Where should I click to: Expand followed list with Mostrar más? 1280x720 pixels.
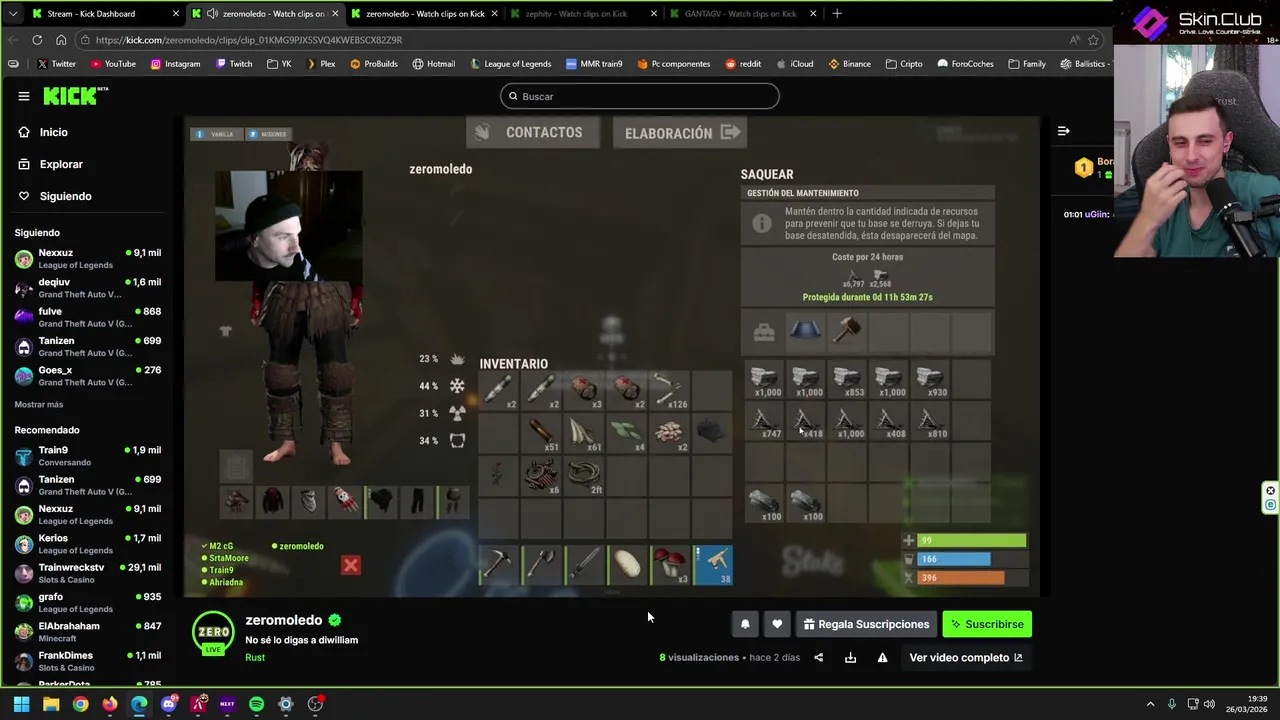click(39, 404)
